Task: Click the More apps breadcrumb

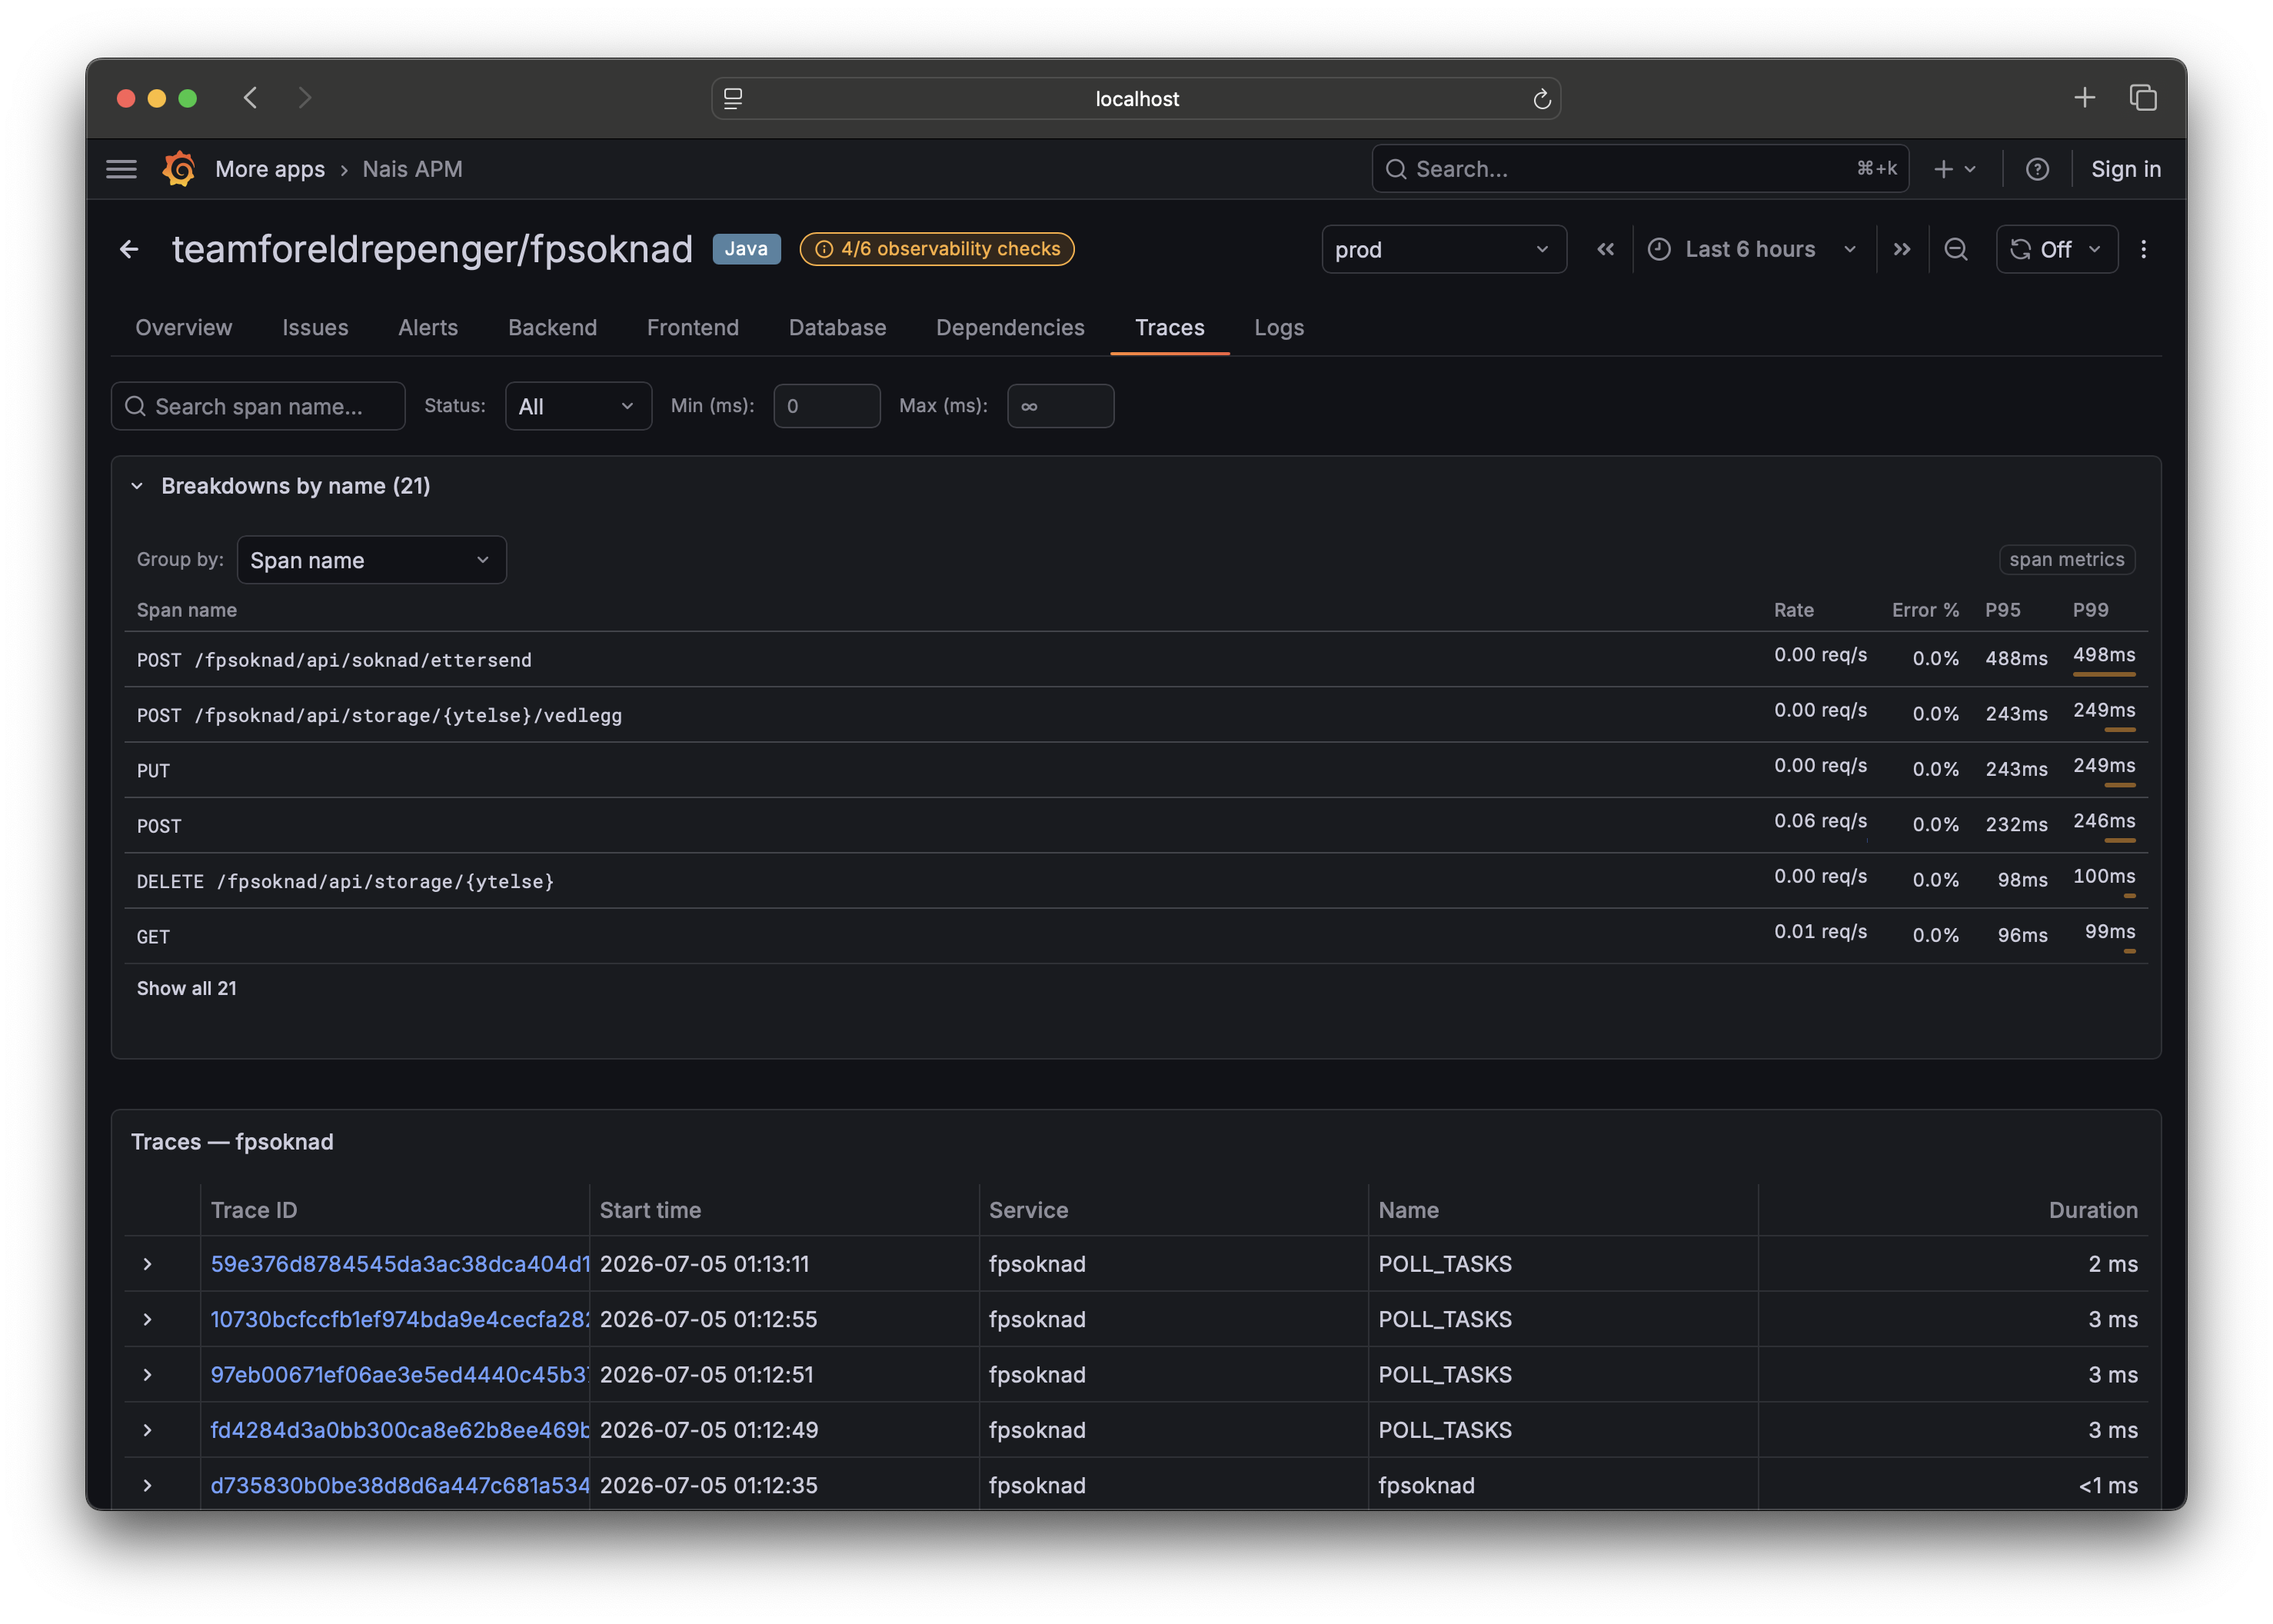Action: (x=270, y=169)
